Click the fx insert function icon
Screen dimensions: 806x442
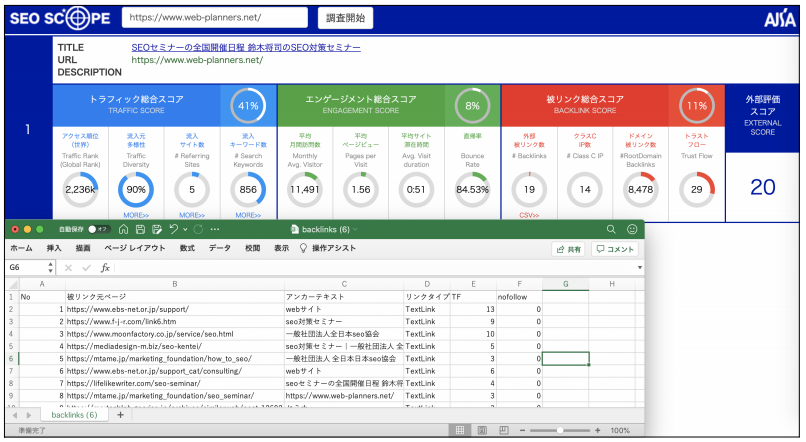click(x=105, y=268)
